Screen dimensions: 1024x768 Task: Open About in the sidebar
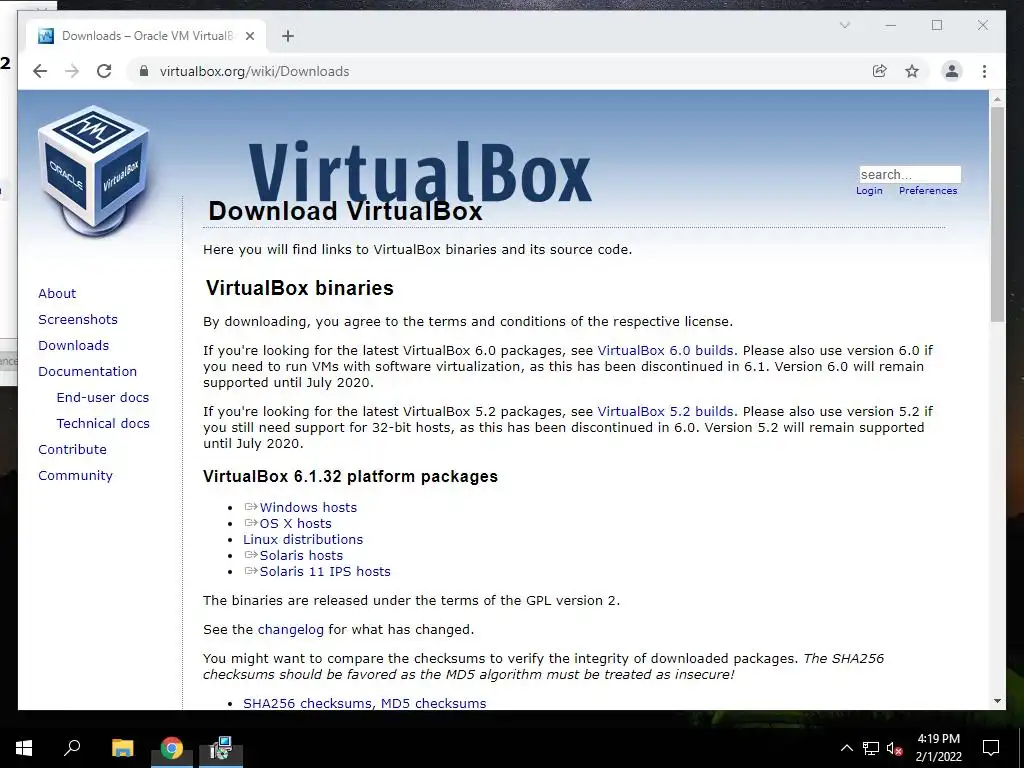[x=57, y=293]
